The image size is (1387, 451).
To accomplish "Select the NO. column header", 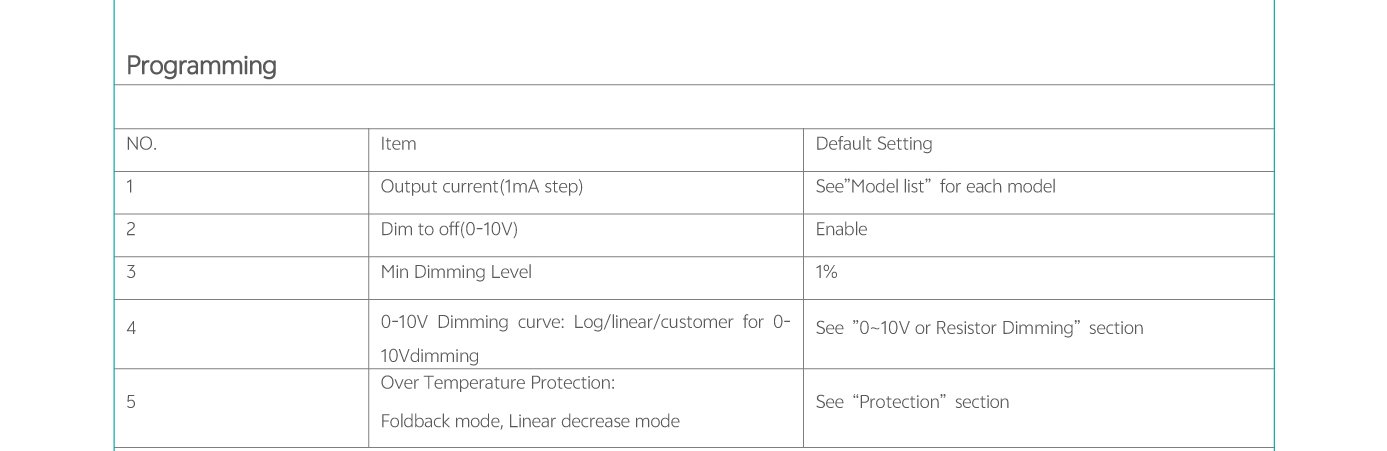I will click(x=142, y=144).
